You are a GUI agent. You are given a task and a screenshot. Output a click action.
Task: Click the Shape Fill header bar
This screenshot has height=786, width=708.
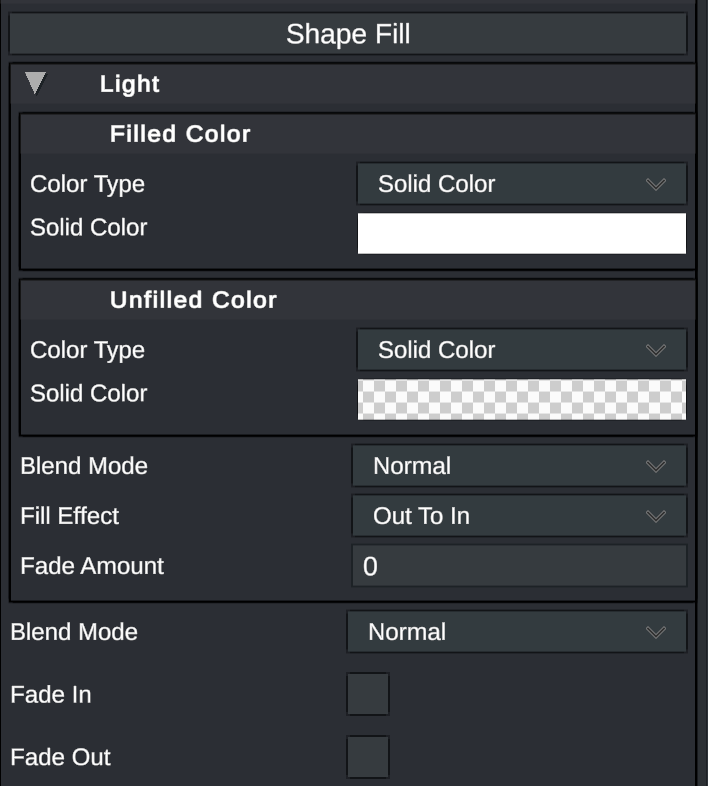click(348, 34)
